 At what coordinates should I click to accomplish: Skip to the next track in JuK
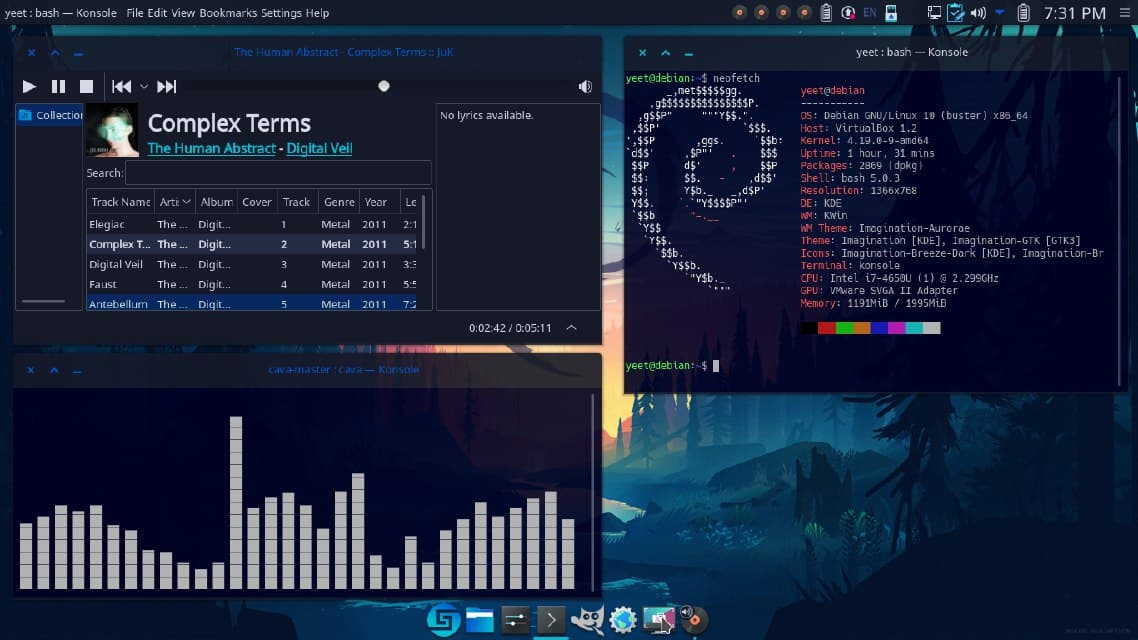(166, 86)
